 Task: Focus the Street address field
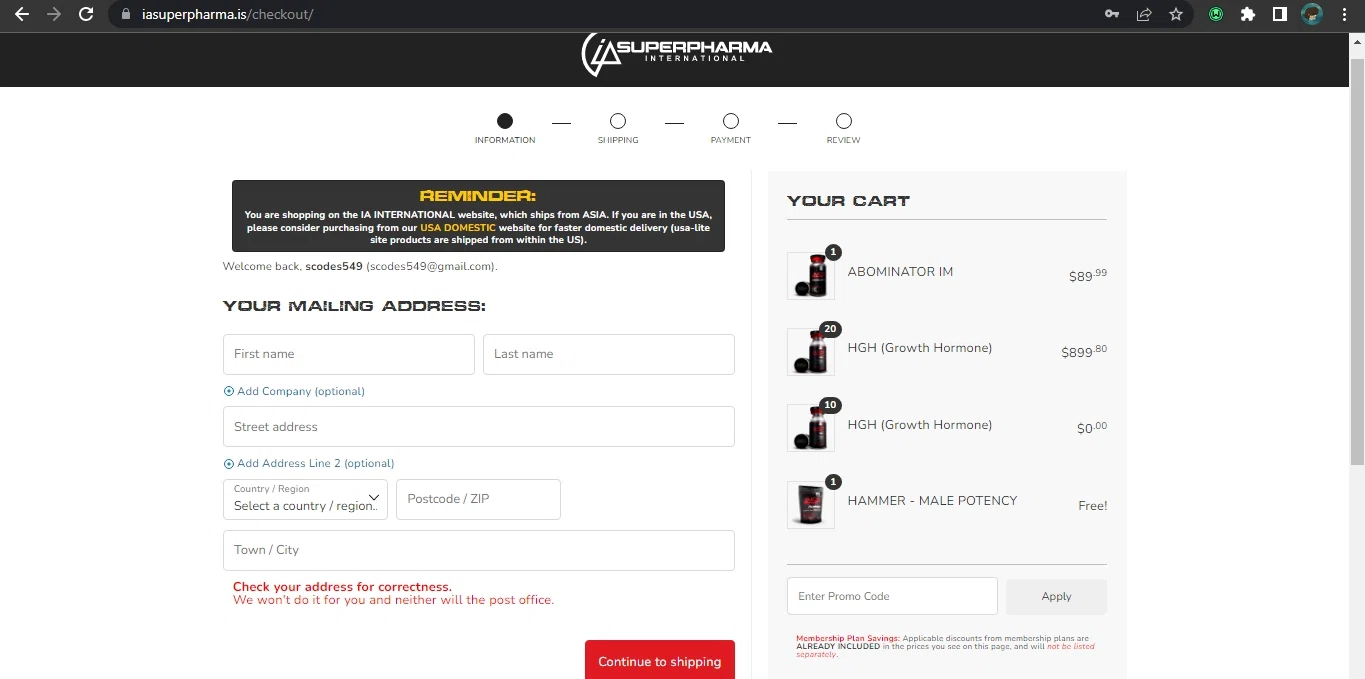[479, 426]
